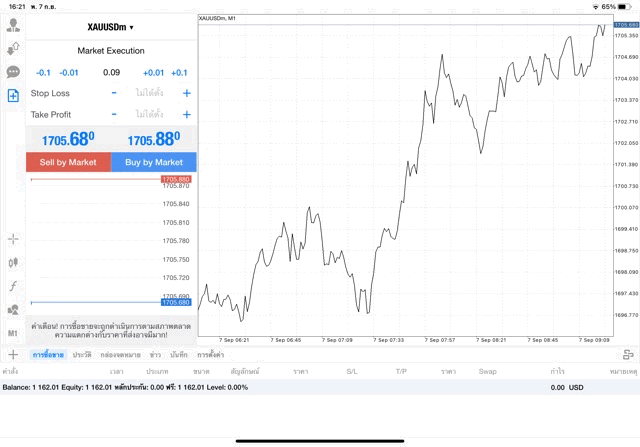Select the crosshair tool

coord(13,239)
